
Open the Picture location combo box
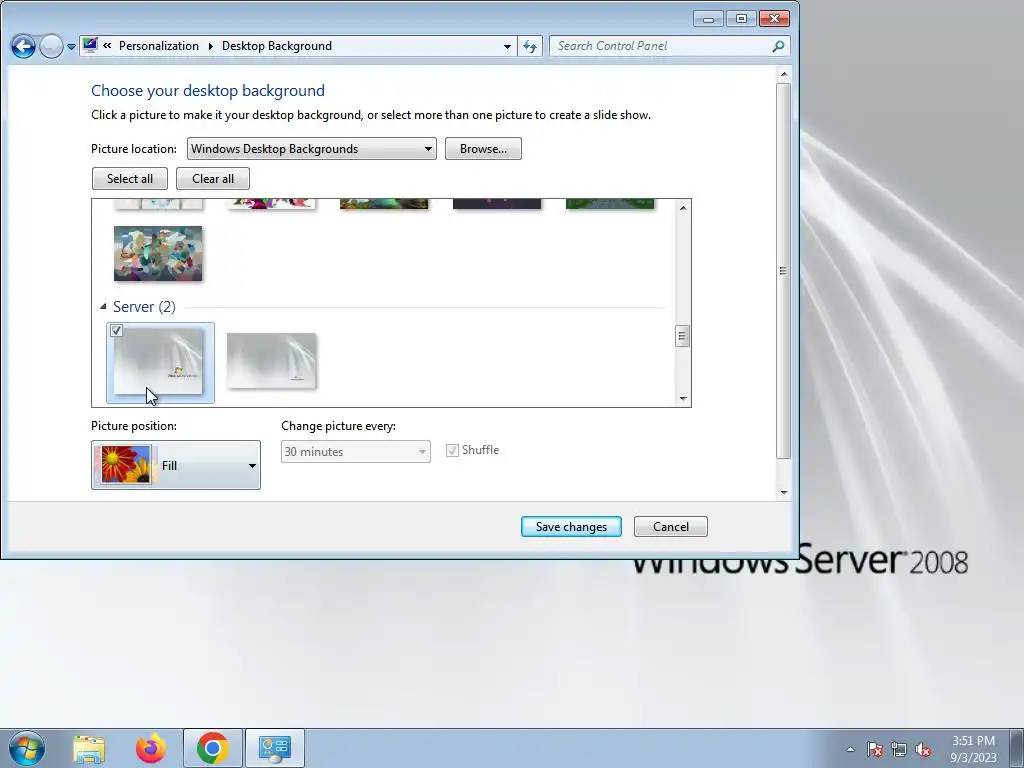312,149
